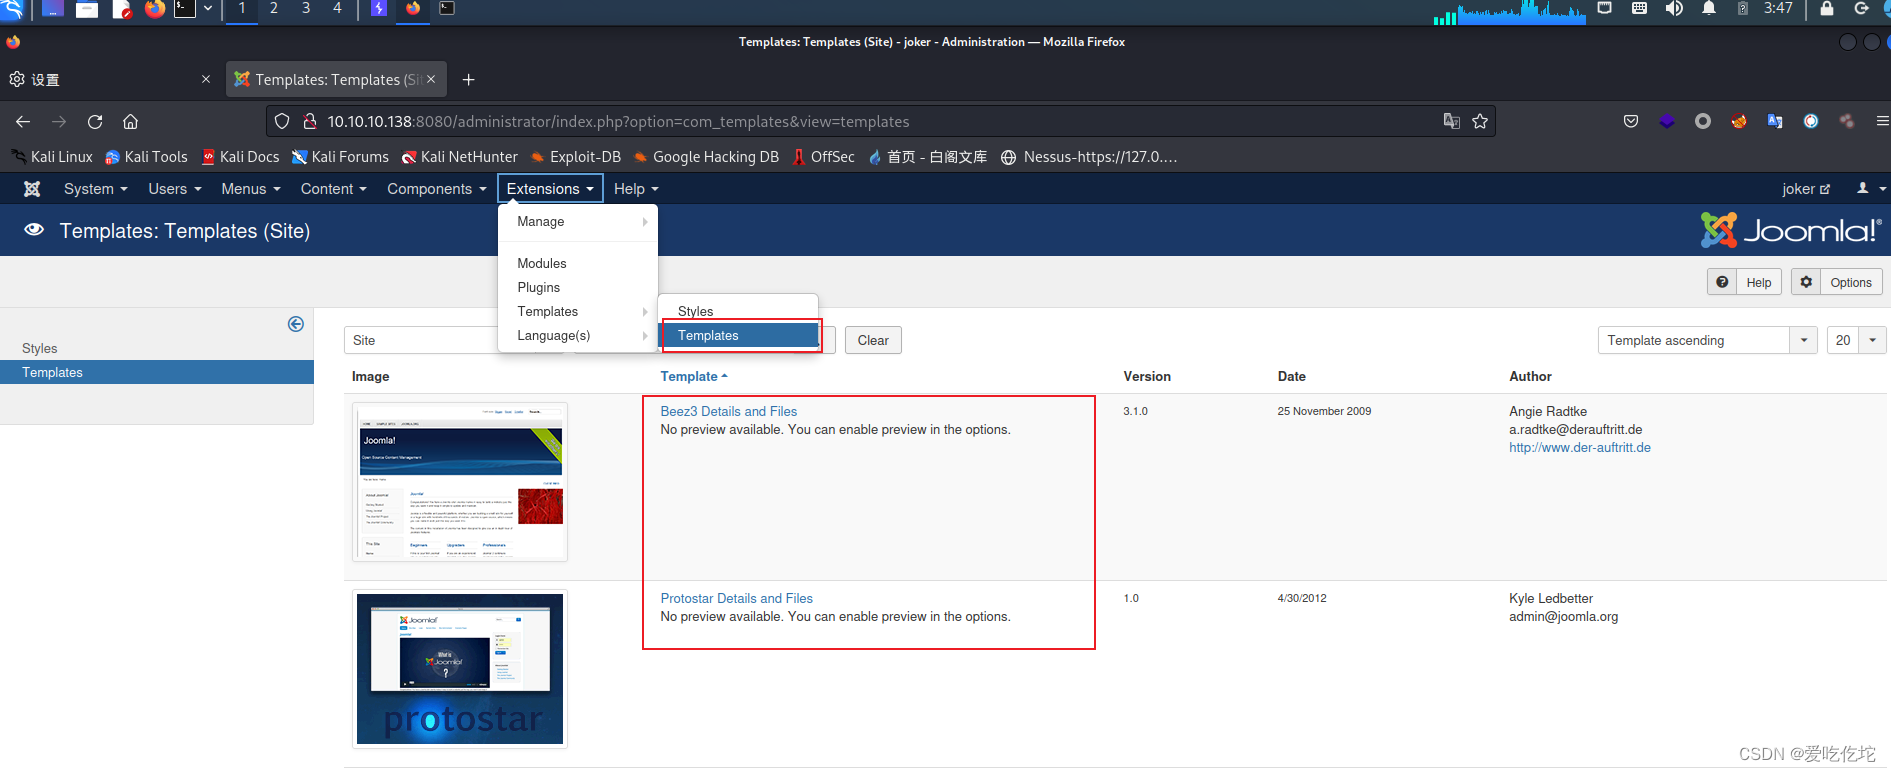Reload the page with the refresh icon
1891x772 pixels.
click(95, 121)
